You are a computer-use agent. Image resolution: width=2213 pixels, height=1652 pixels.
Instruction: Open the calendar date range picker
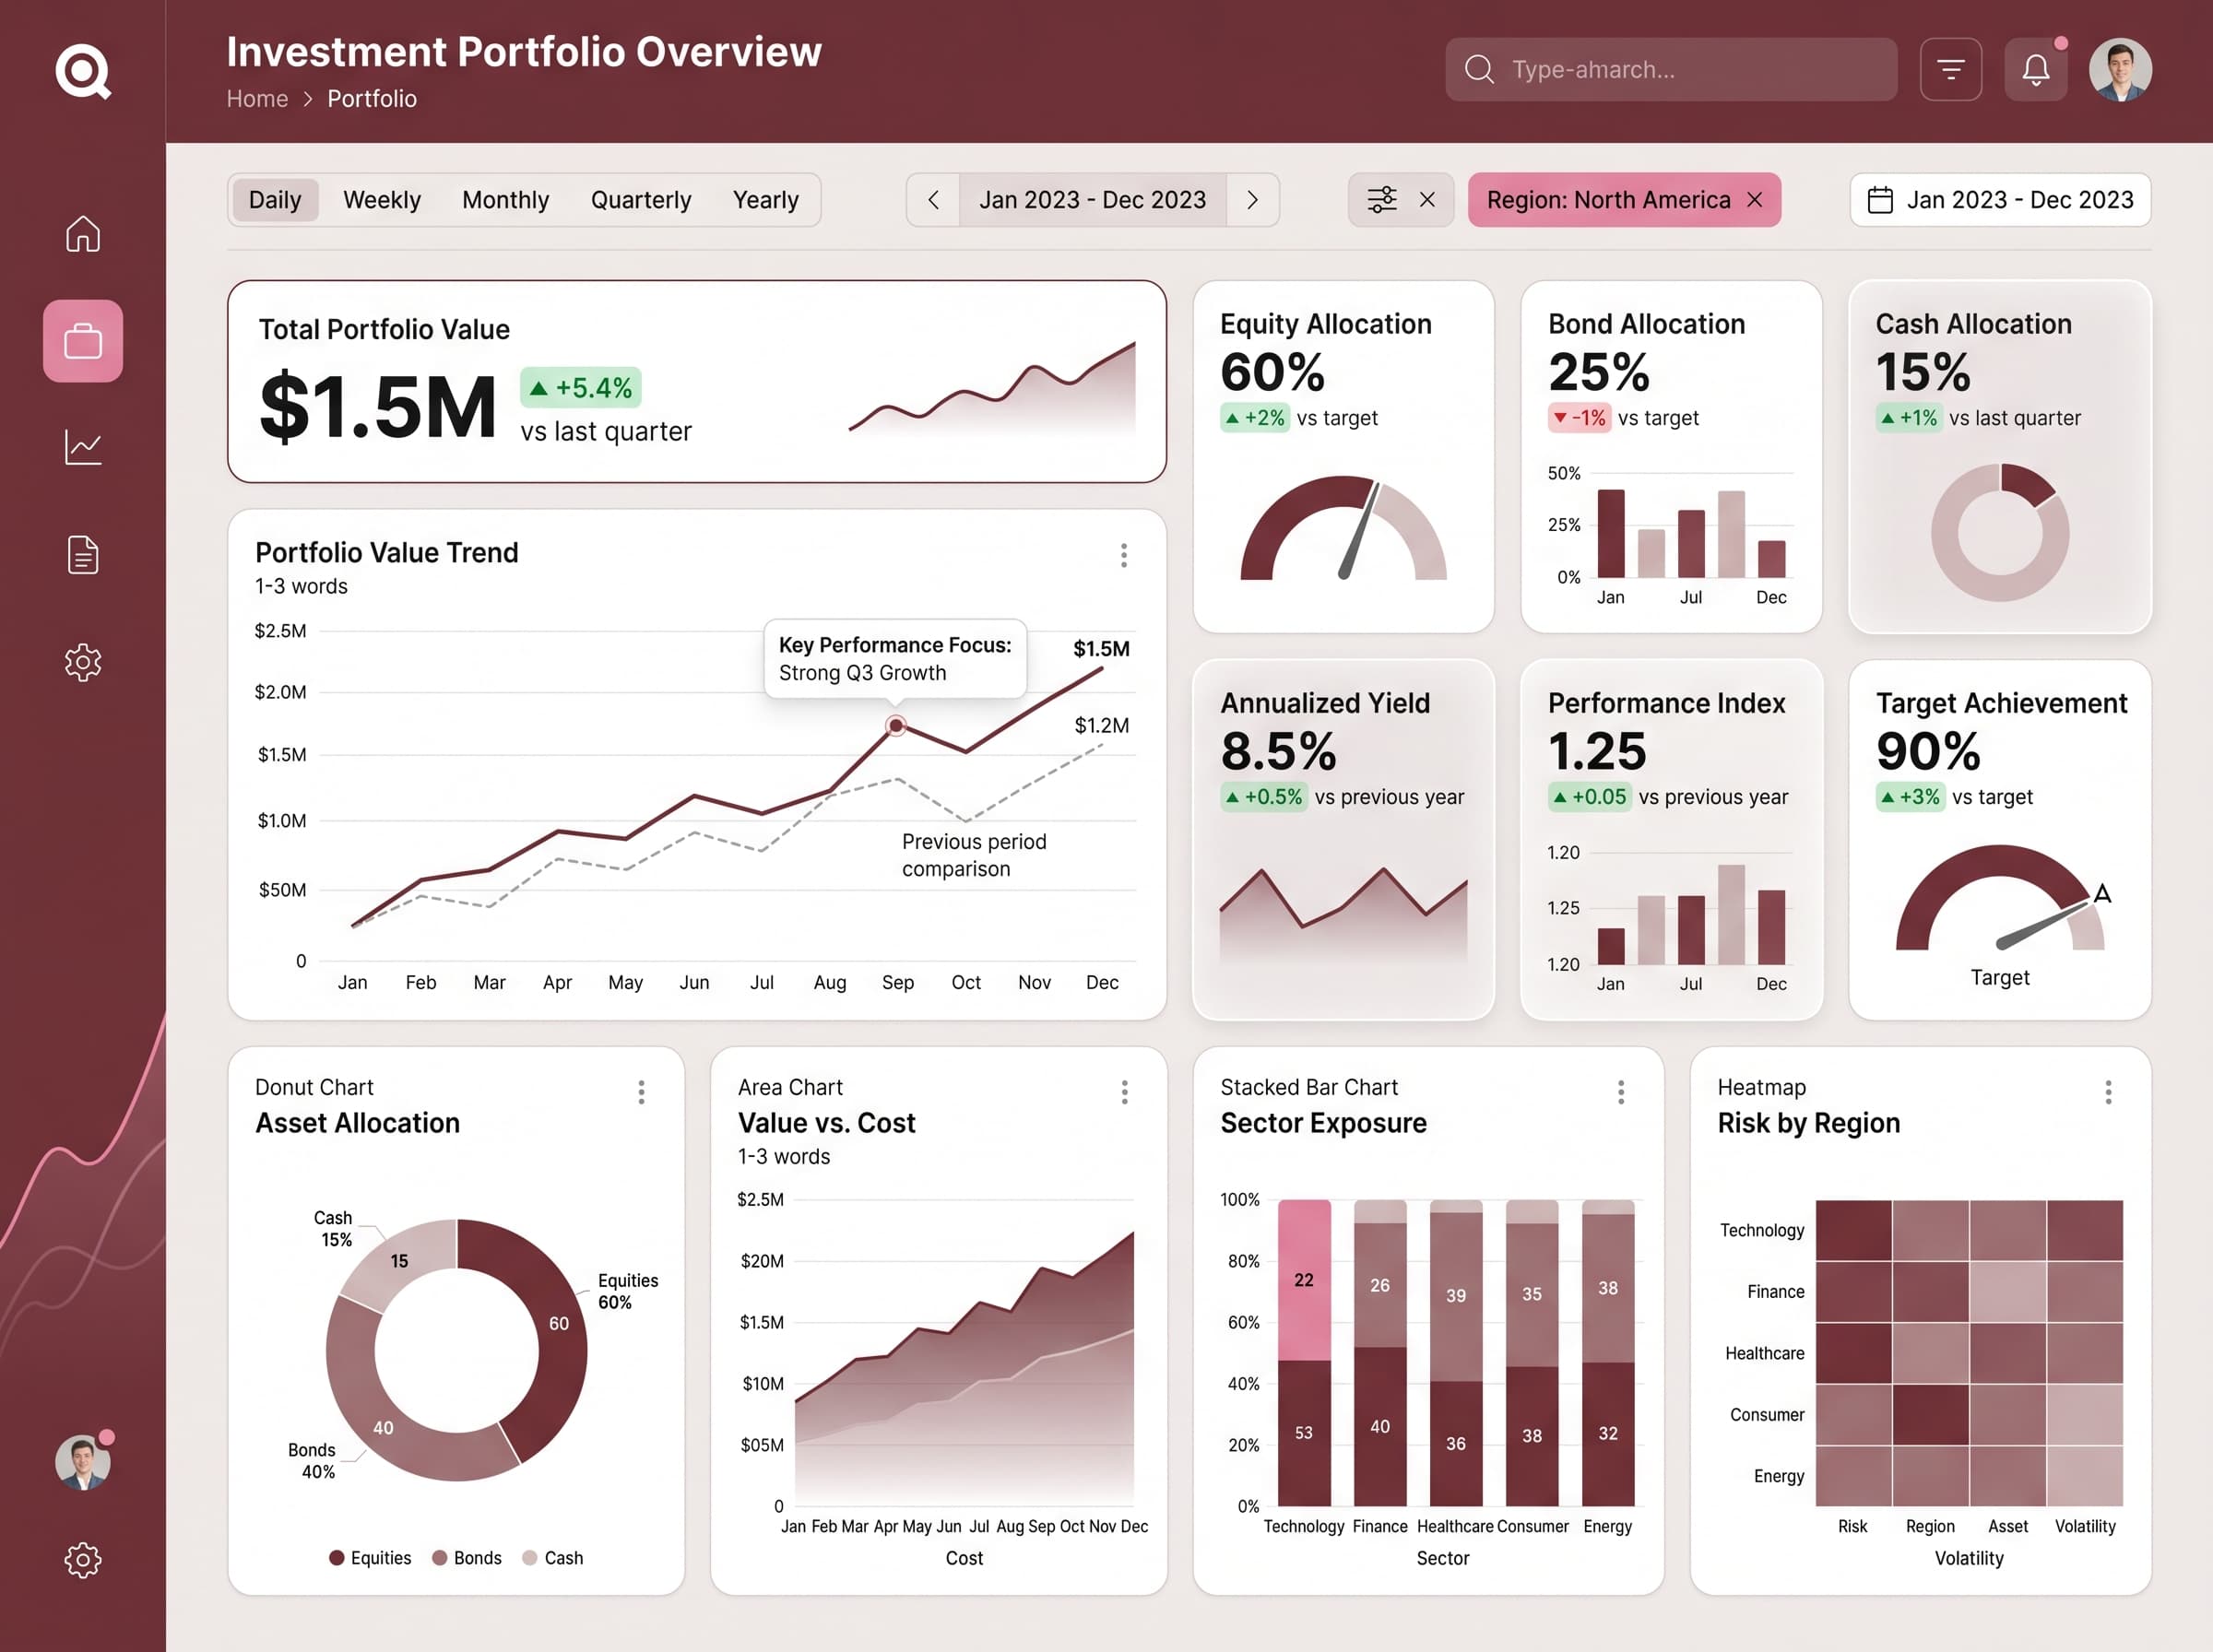2000,200
